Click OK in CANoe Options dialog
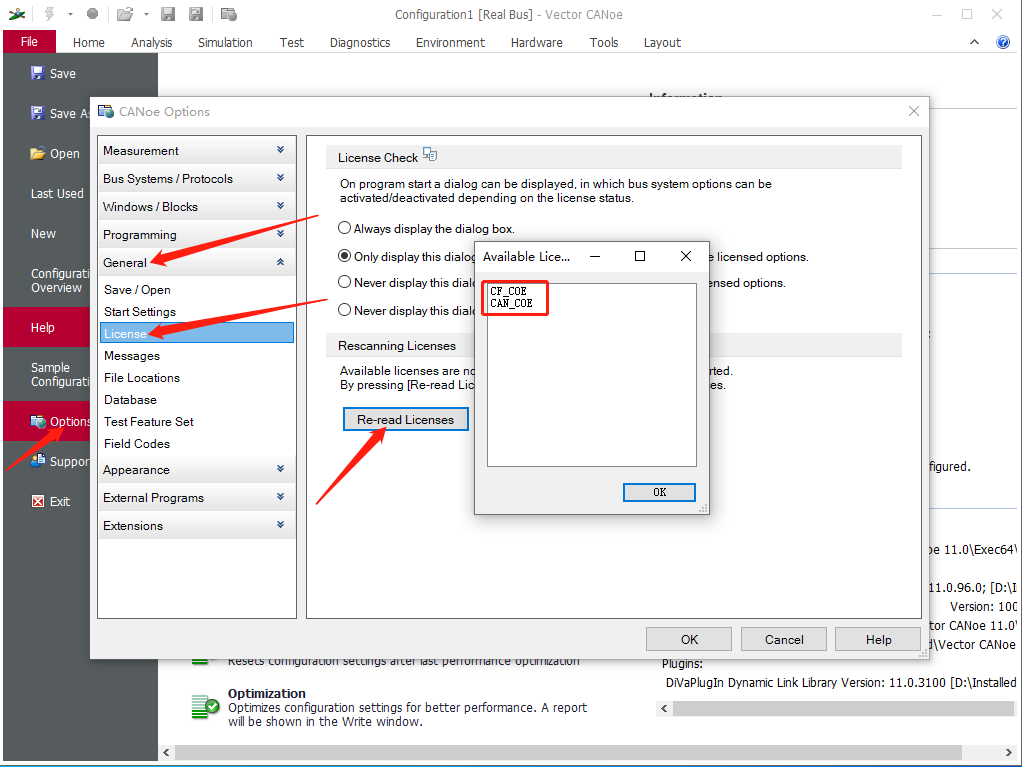 689,639
